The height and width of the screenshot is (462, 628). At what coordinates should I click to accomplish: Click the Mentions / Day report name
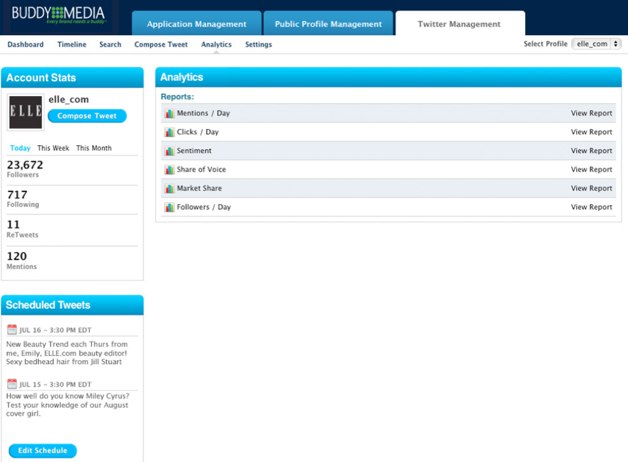point(203,113)
